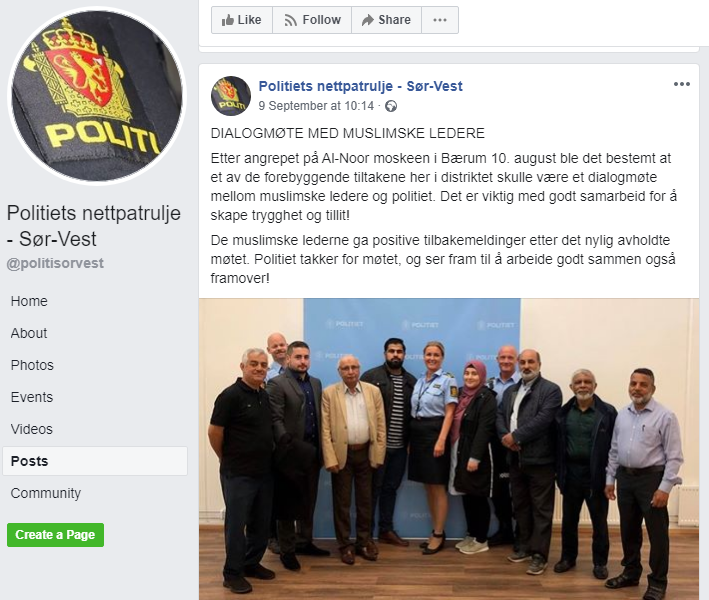
Task: View the large Politi page profile picture
Action: (x=96, y=96)
